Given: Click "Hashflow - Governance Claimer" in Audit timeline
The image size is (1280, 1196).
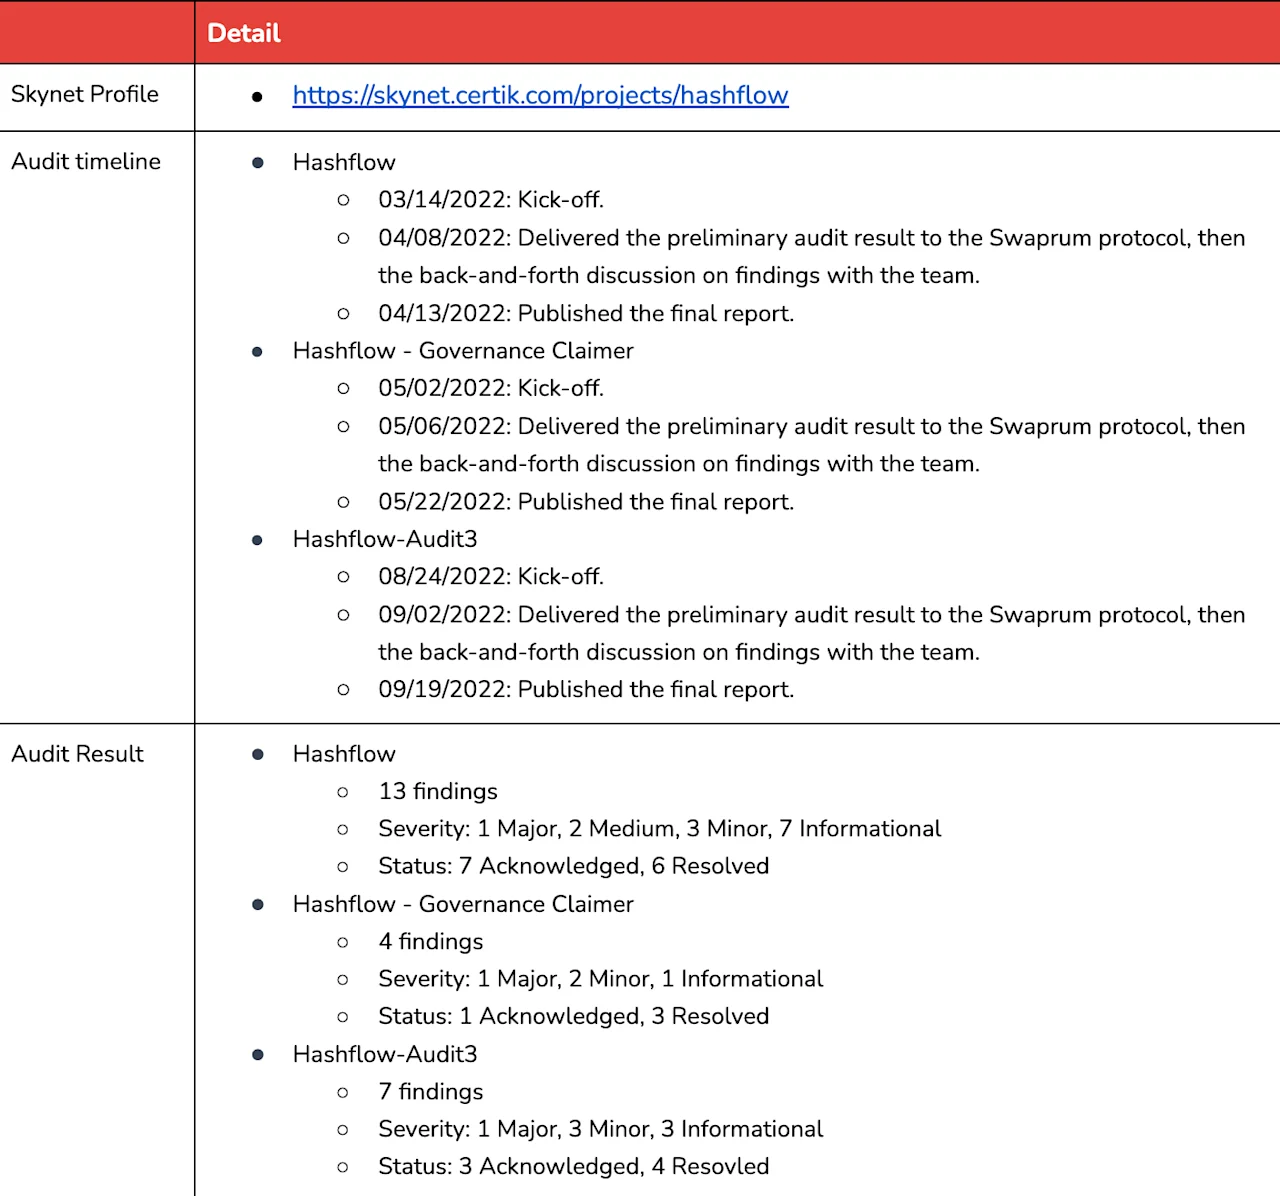Looking at the screenshot, I should (463, 351).
